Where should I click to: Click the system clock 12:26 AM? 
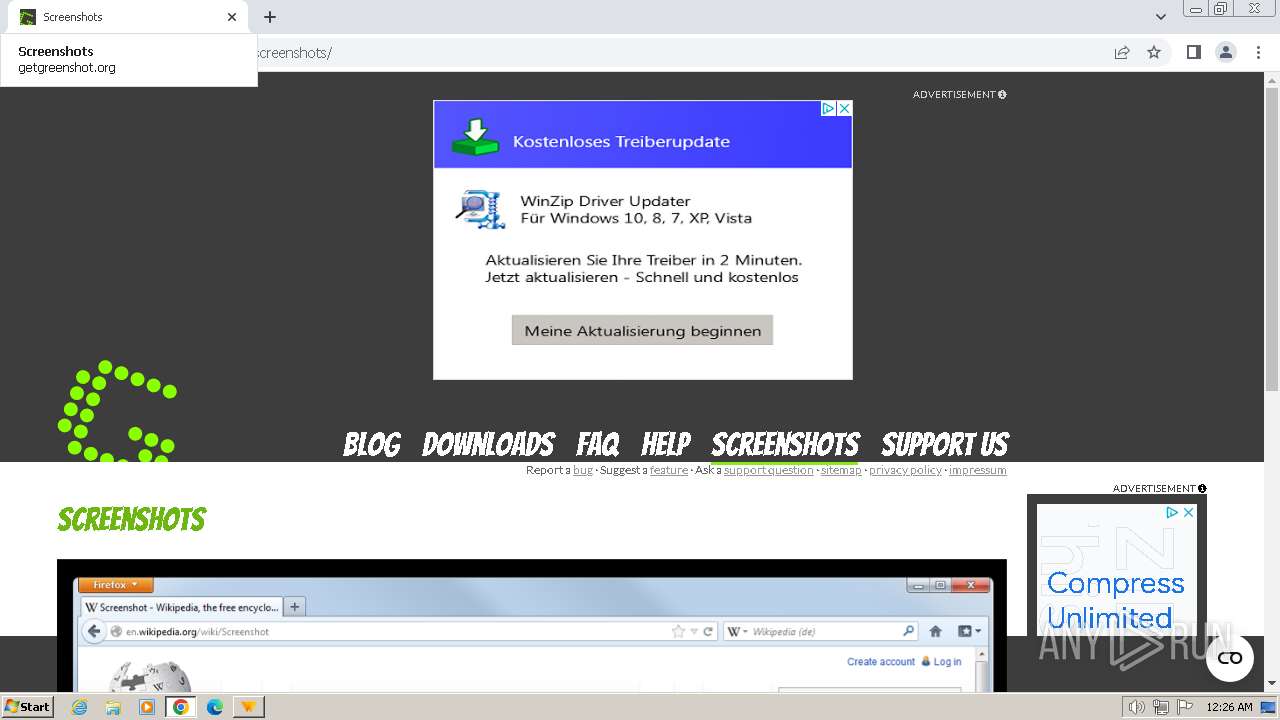(1229, 707)
